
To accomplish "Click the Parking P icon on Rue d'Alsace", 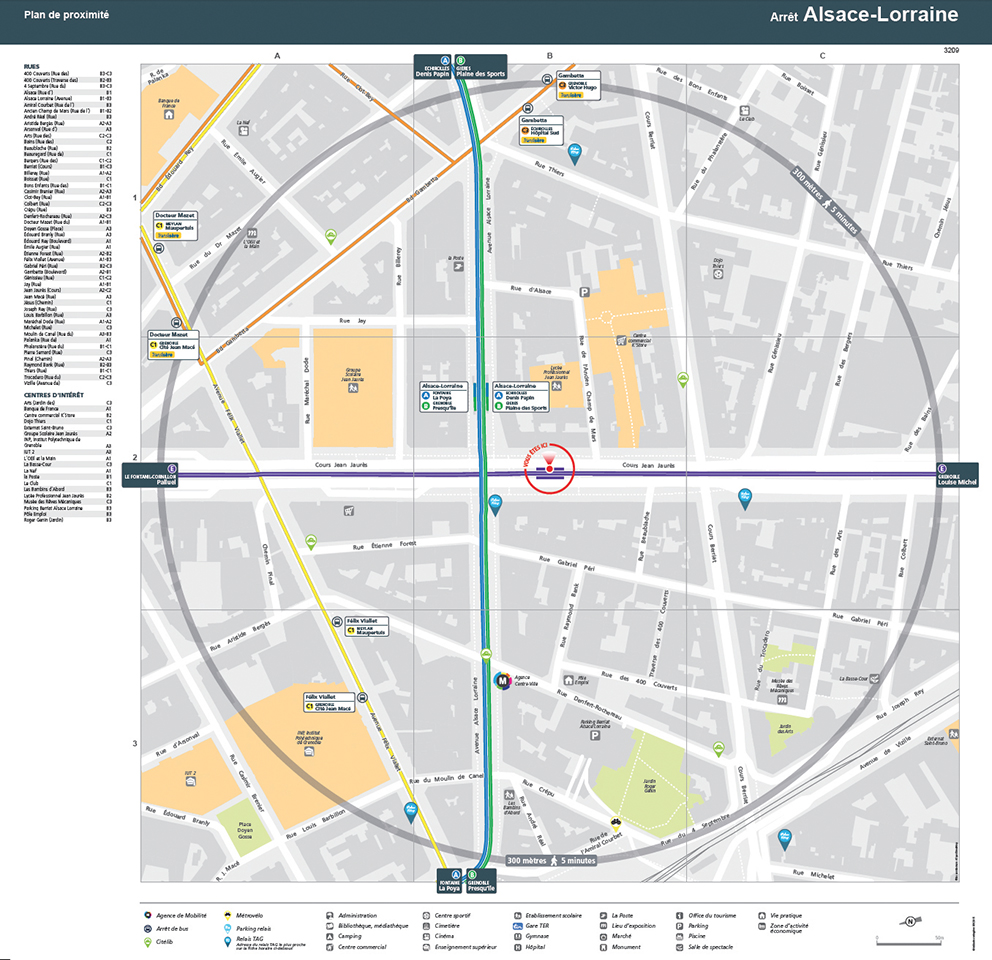I will 585,292.
